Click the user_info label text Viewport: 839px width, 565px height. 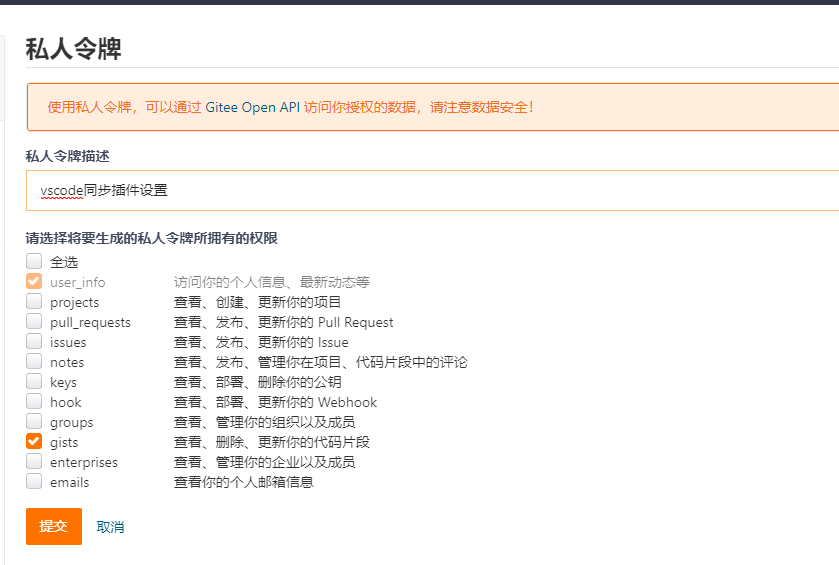pyautogui.click(x=78, y=282)
